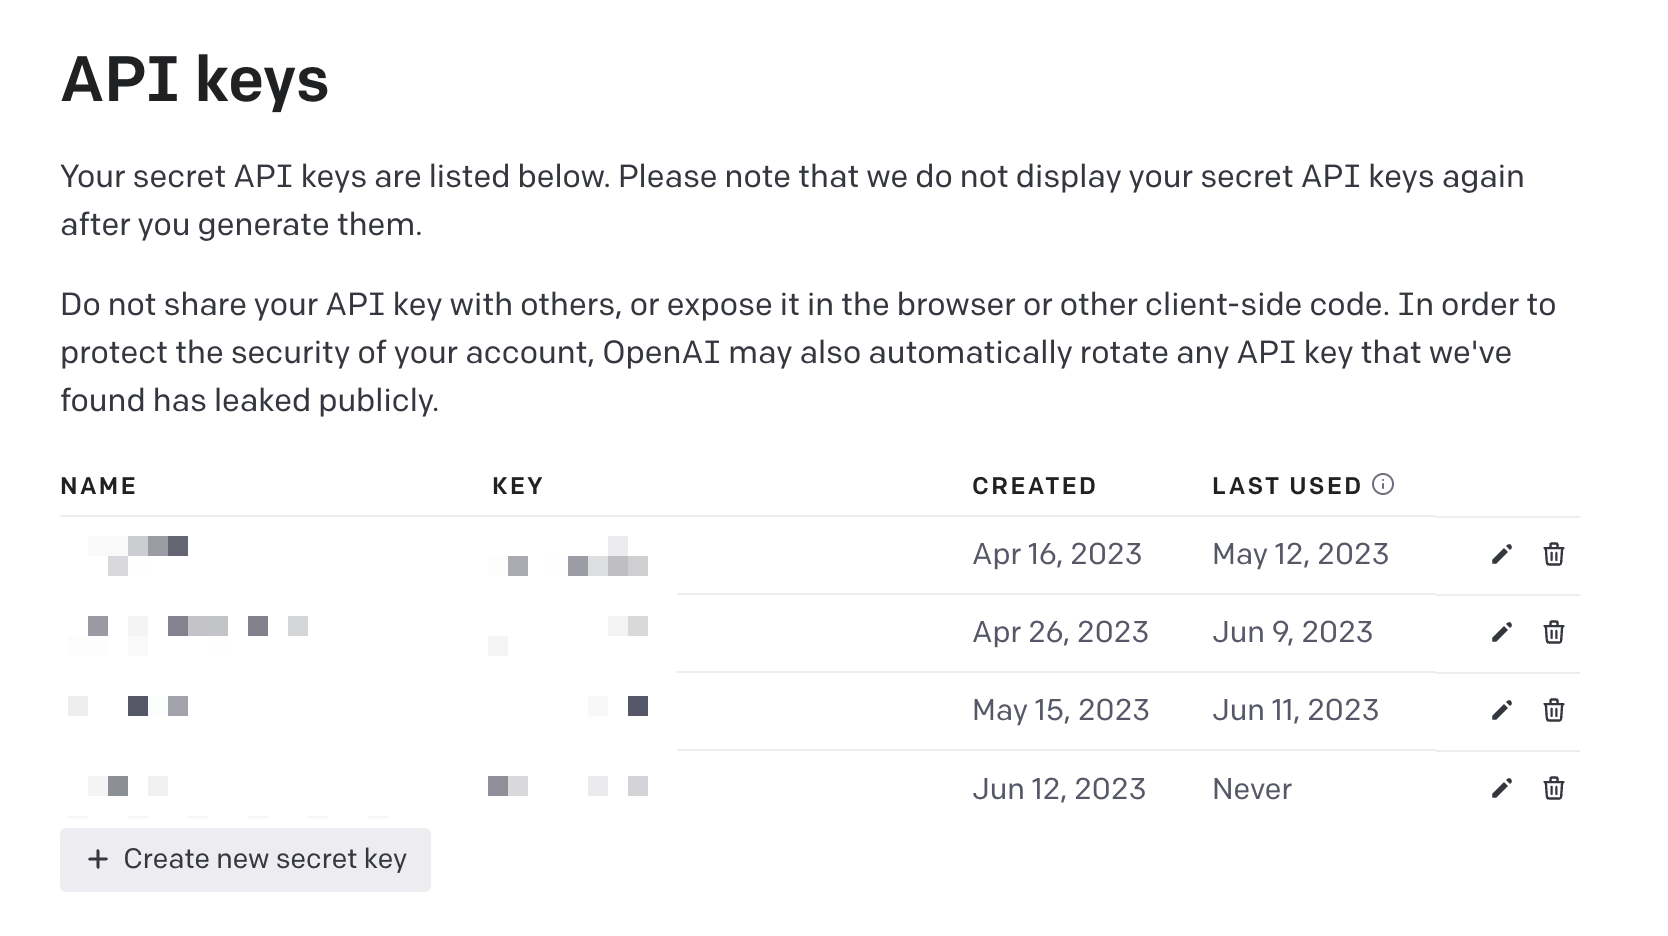The image size is (1668, 936).
Task: Click the API keys page heading
Action: (x=195, y=80)
